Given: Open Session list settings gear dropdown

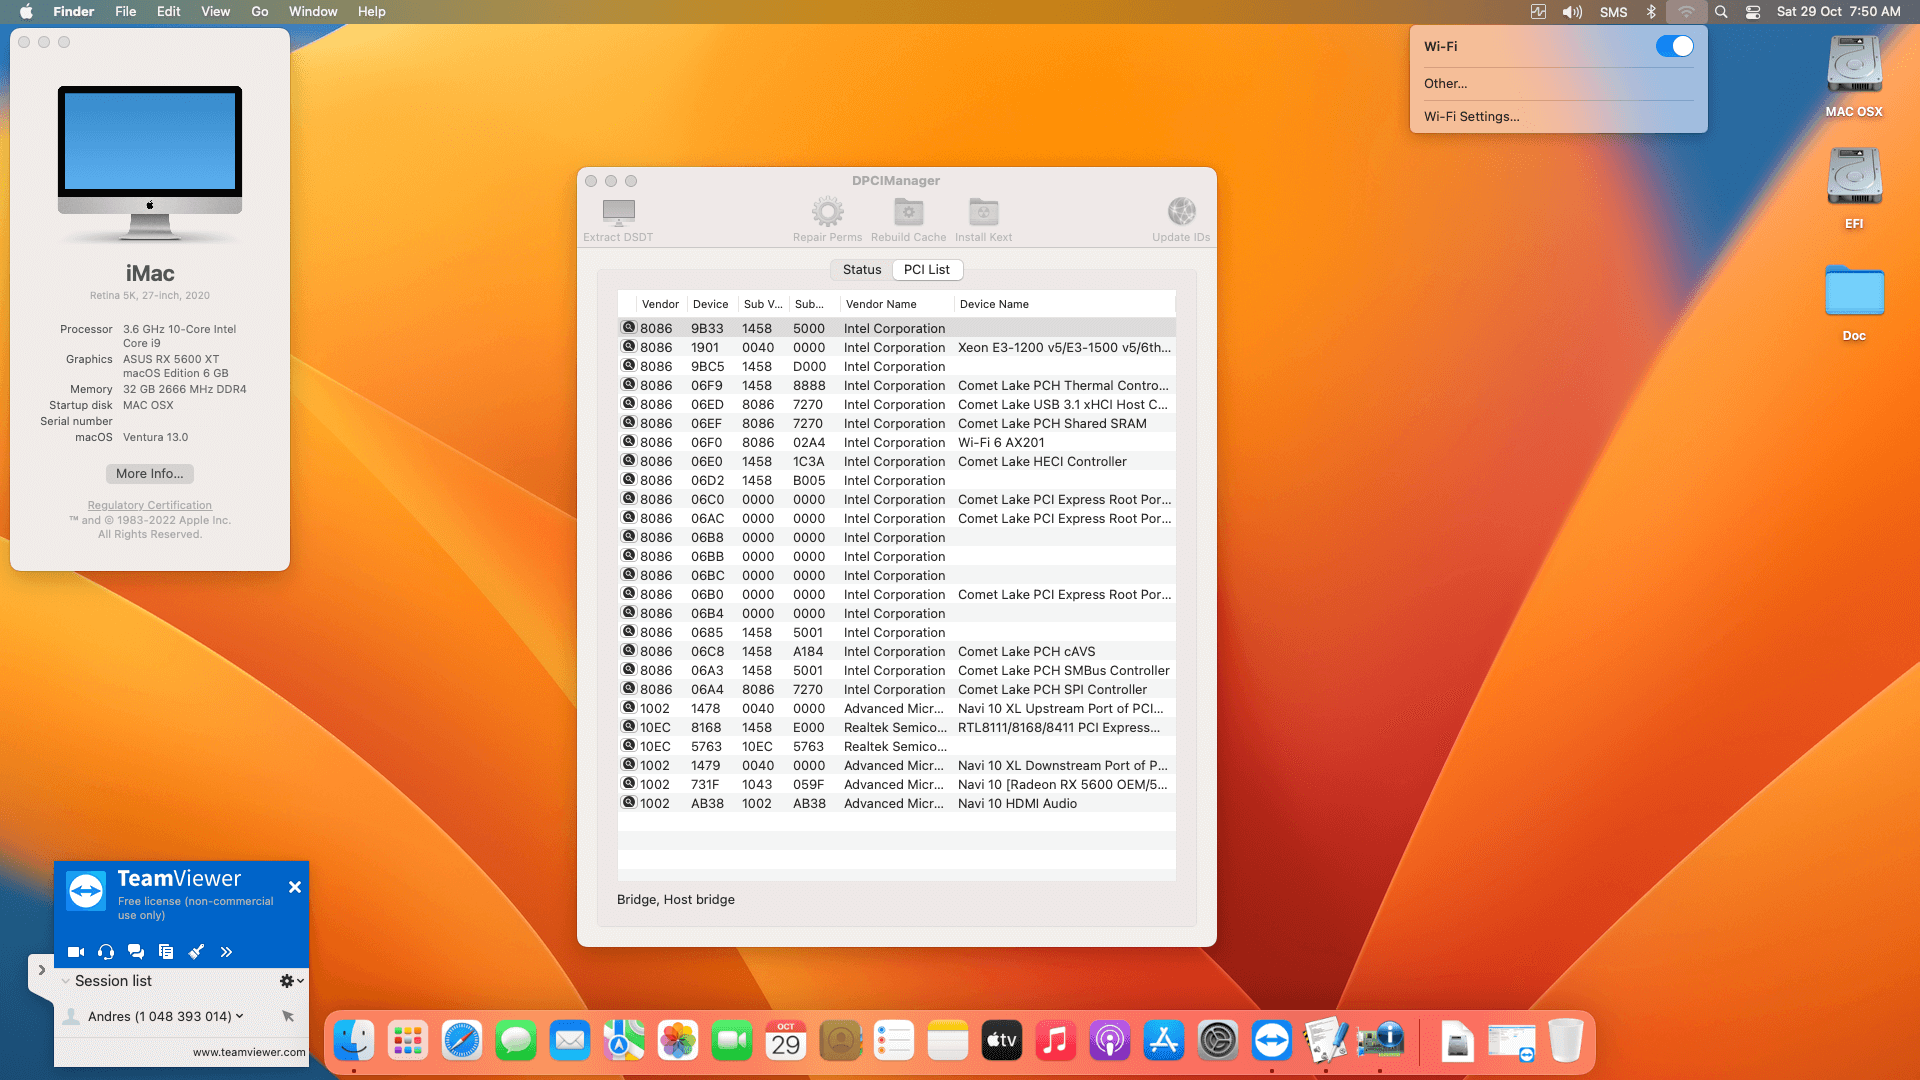Looking at the screenshot, I should click(x=291, y=981).
